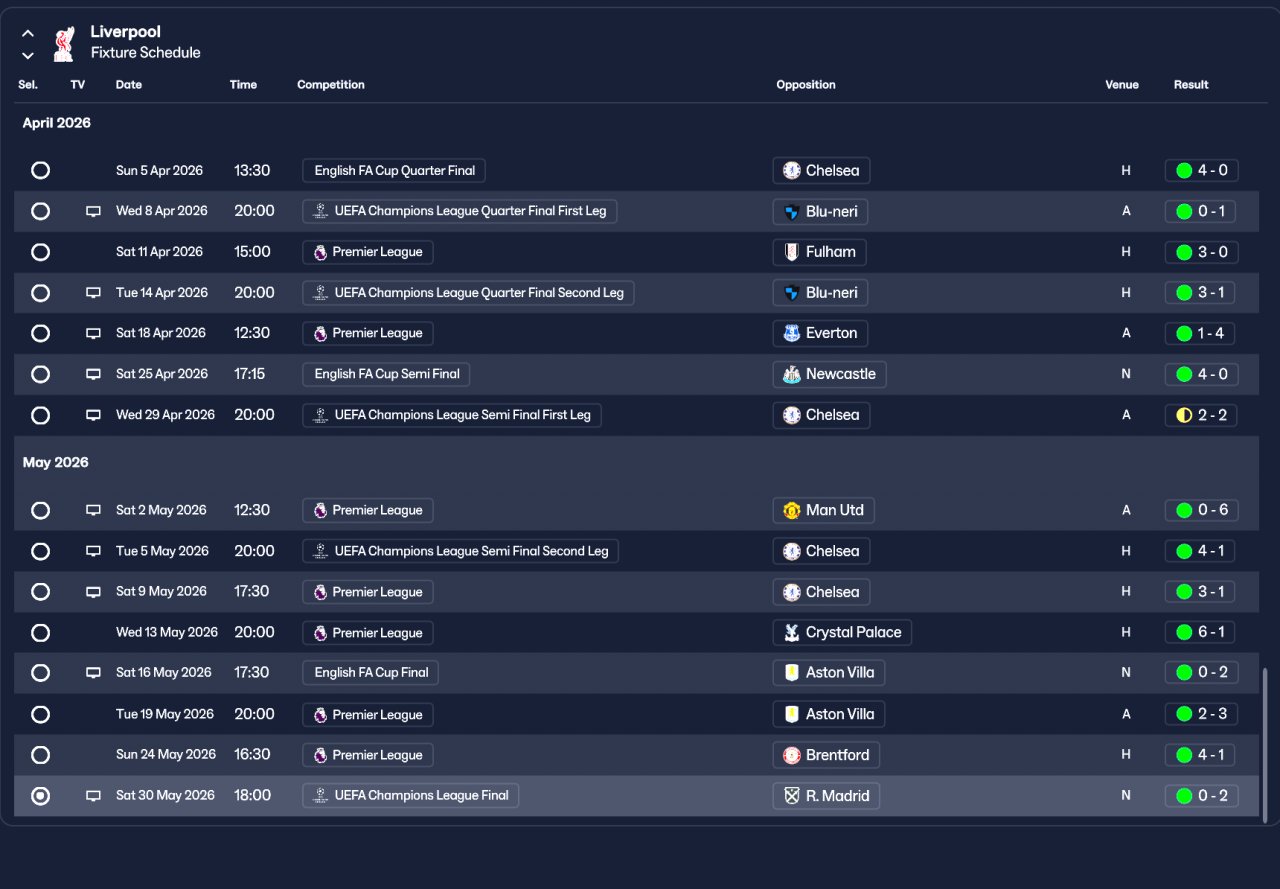This screenshot has width=1280, height=889.
Task: Click the Time column header
Action: [243, 85]
